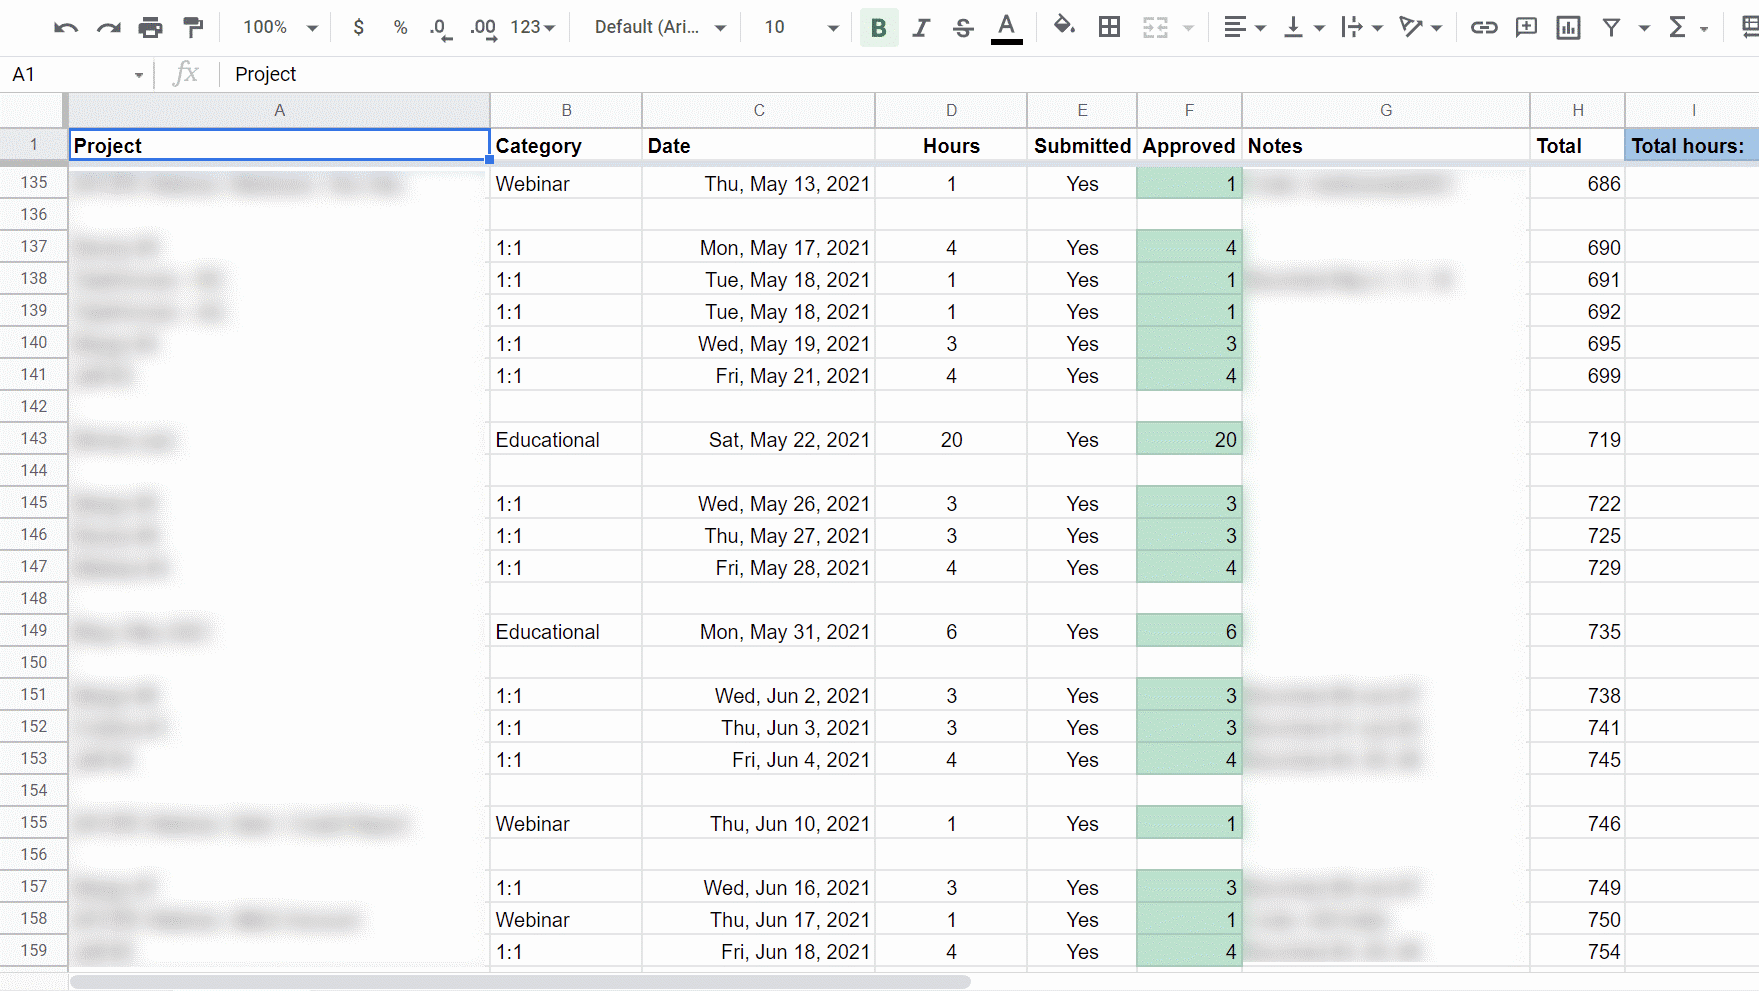Toggle strikethrough formatting
Screen dimensions: 1759x991
click(x=962, y=27)
